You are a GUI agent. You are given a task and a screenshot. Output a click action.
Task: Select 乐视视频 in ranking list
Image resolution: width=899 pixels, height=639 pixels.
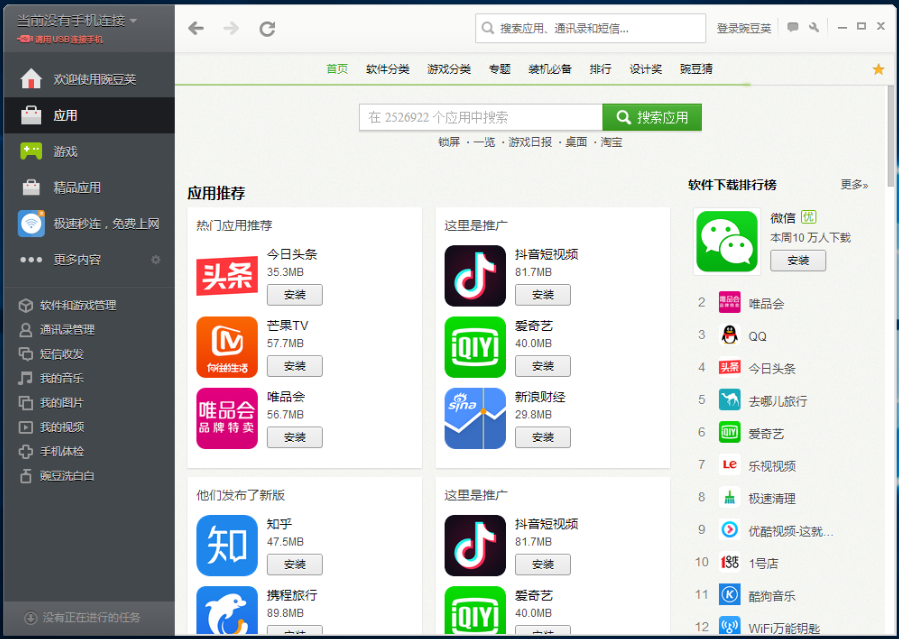(772, 466)
